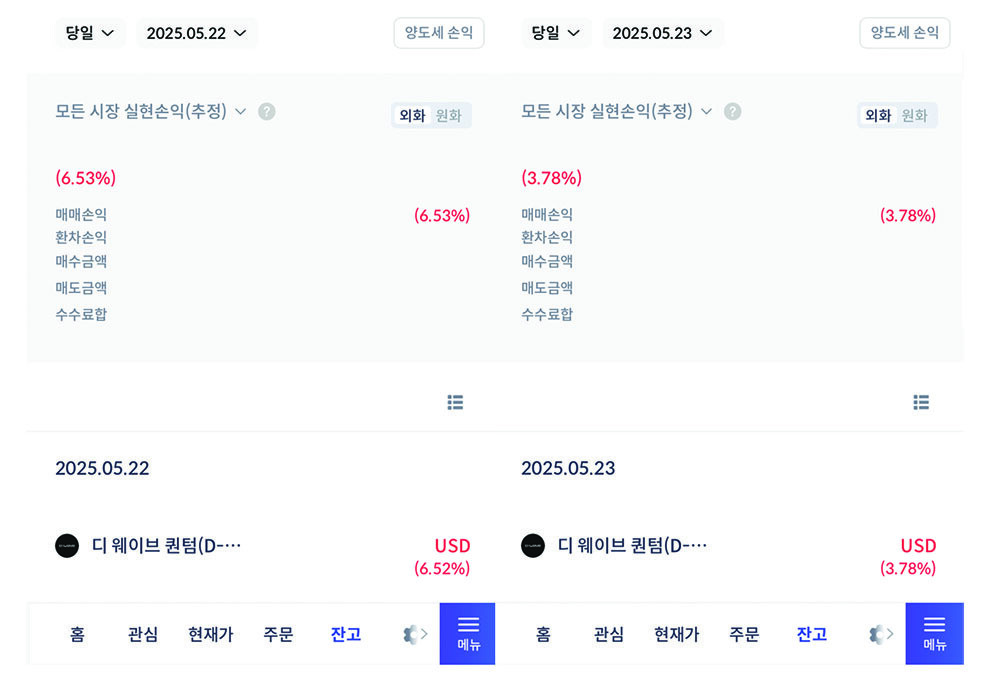This screenshot has height=673, width=992.
Task: Open the 2025.05.22 date dropdown
Action: click(196, 33)
